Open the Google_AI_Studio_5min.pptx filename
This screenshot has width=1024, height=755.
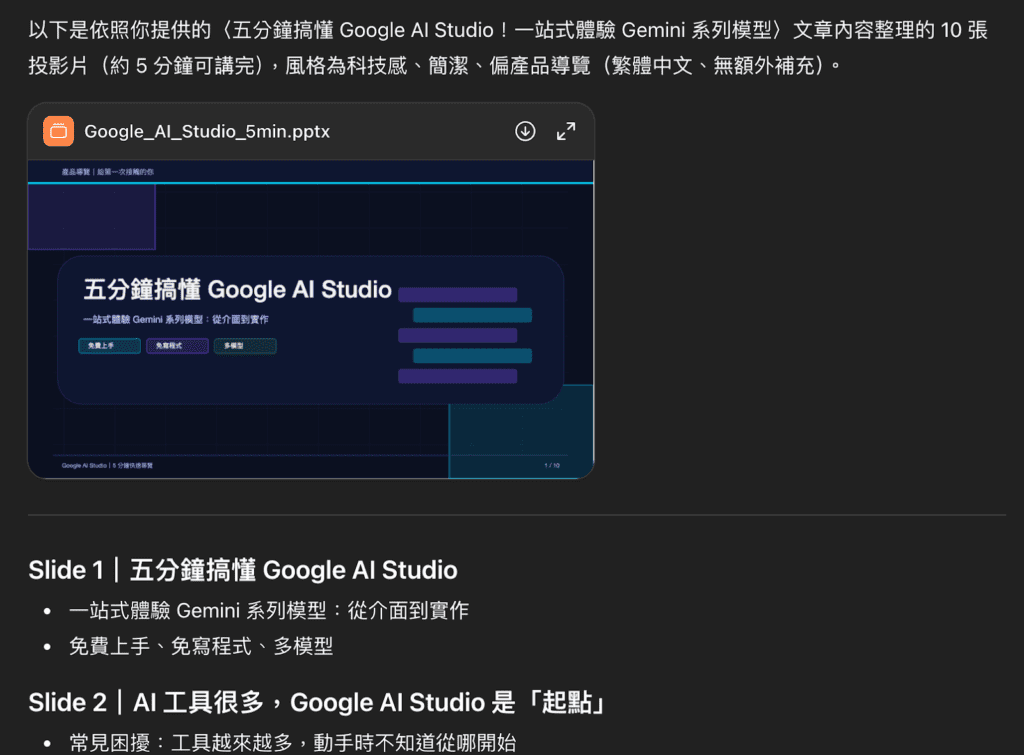pyautogui.click(x=207, y=132)
